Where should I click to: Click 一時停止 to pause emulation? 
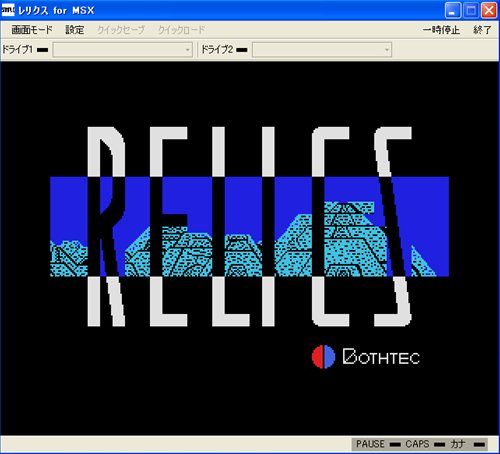point(441,30)
